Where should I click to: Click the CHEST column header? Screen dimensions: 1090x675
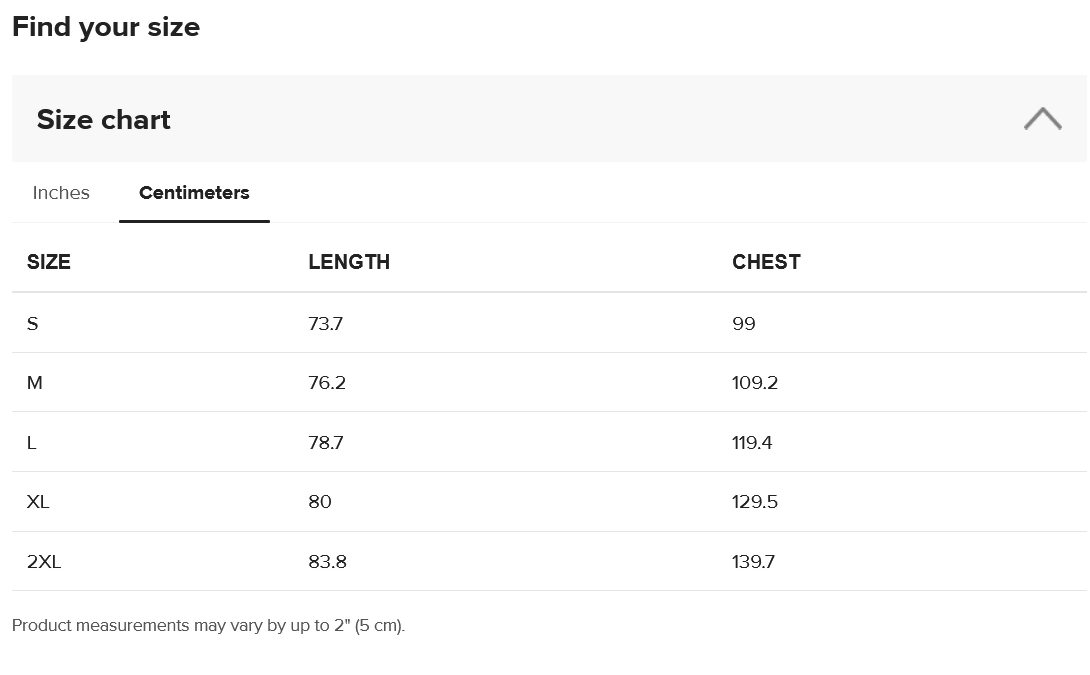coord(766,262)
